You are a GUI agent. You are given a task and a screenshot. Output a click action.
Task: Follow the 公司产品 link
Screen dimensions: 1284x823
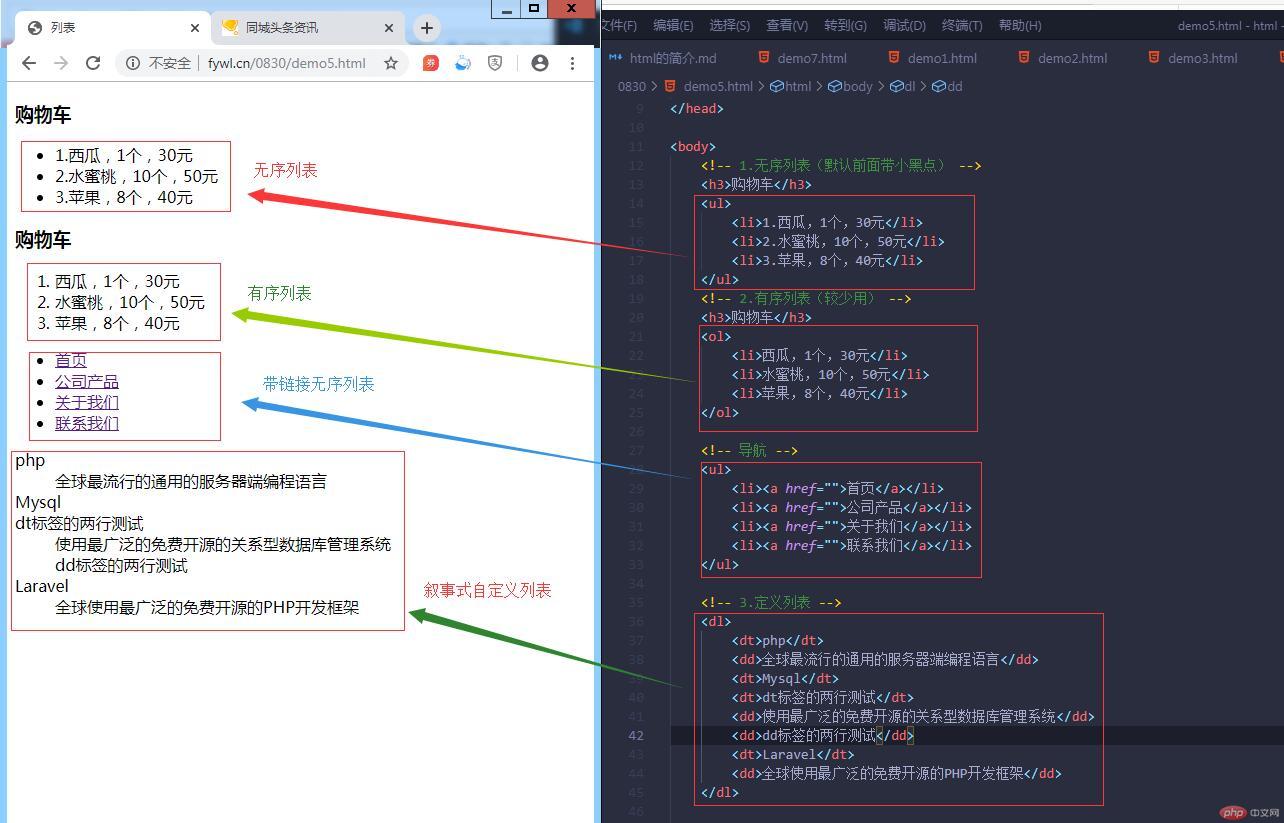click(87, 382)
